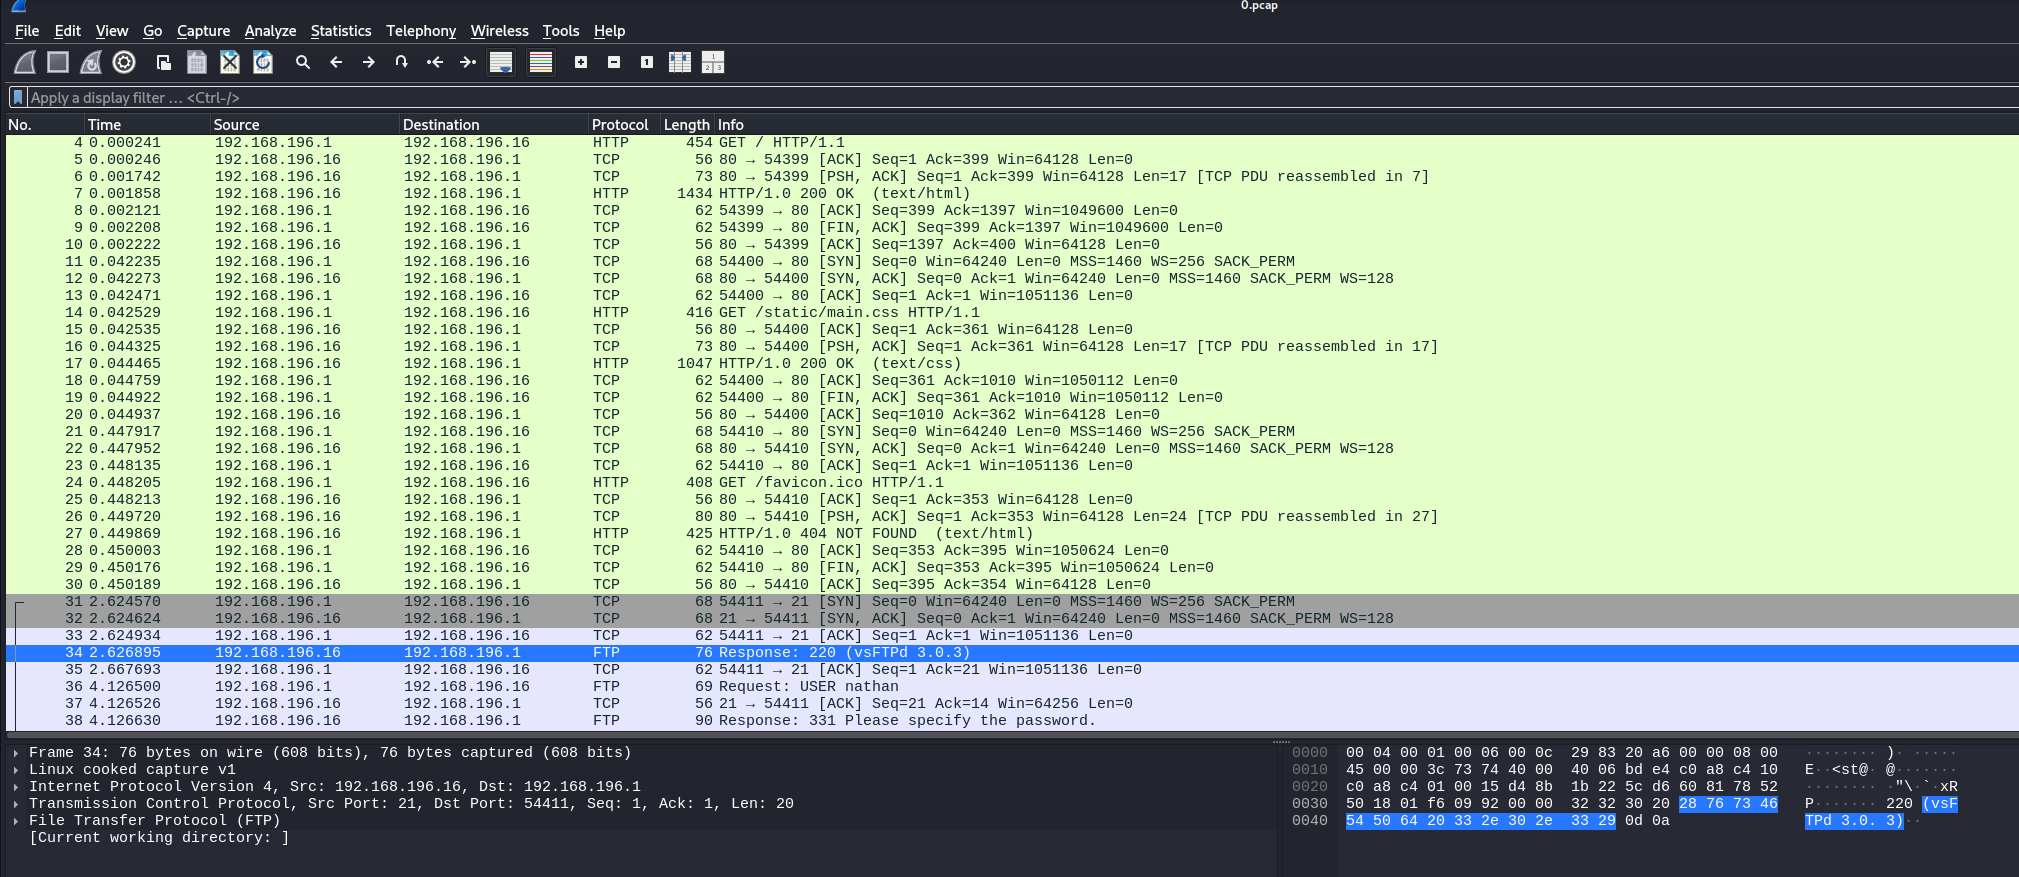Reload this capture file

point(263,62)
